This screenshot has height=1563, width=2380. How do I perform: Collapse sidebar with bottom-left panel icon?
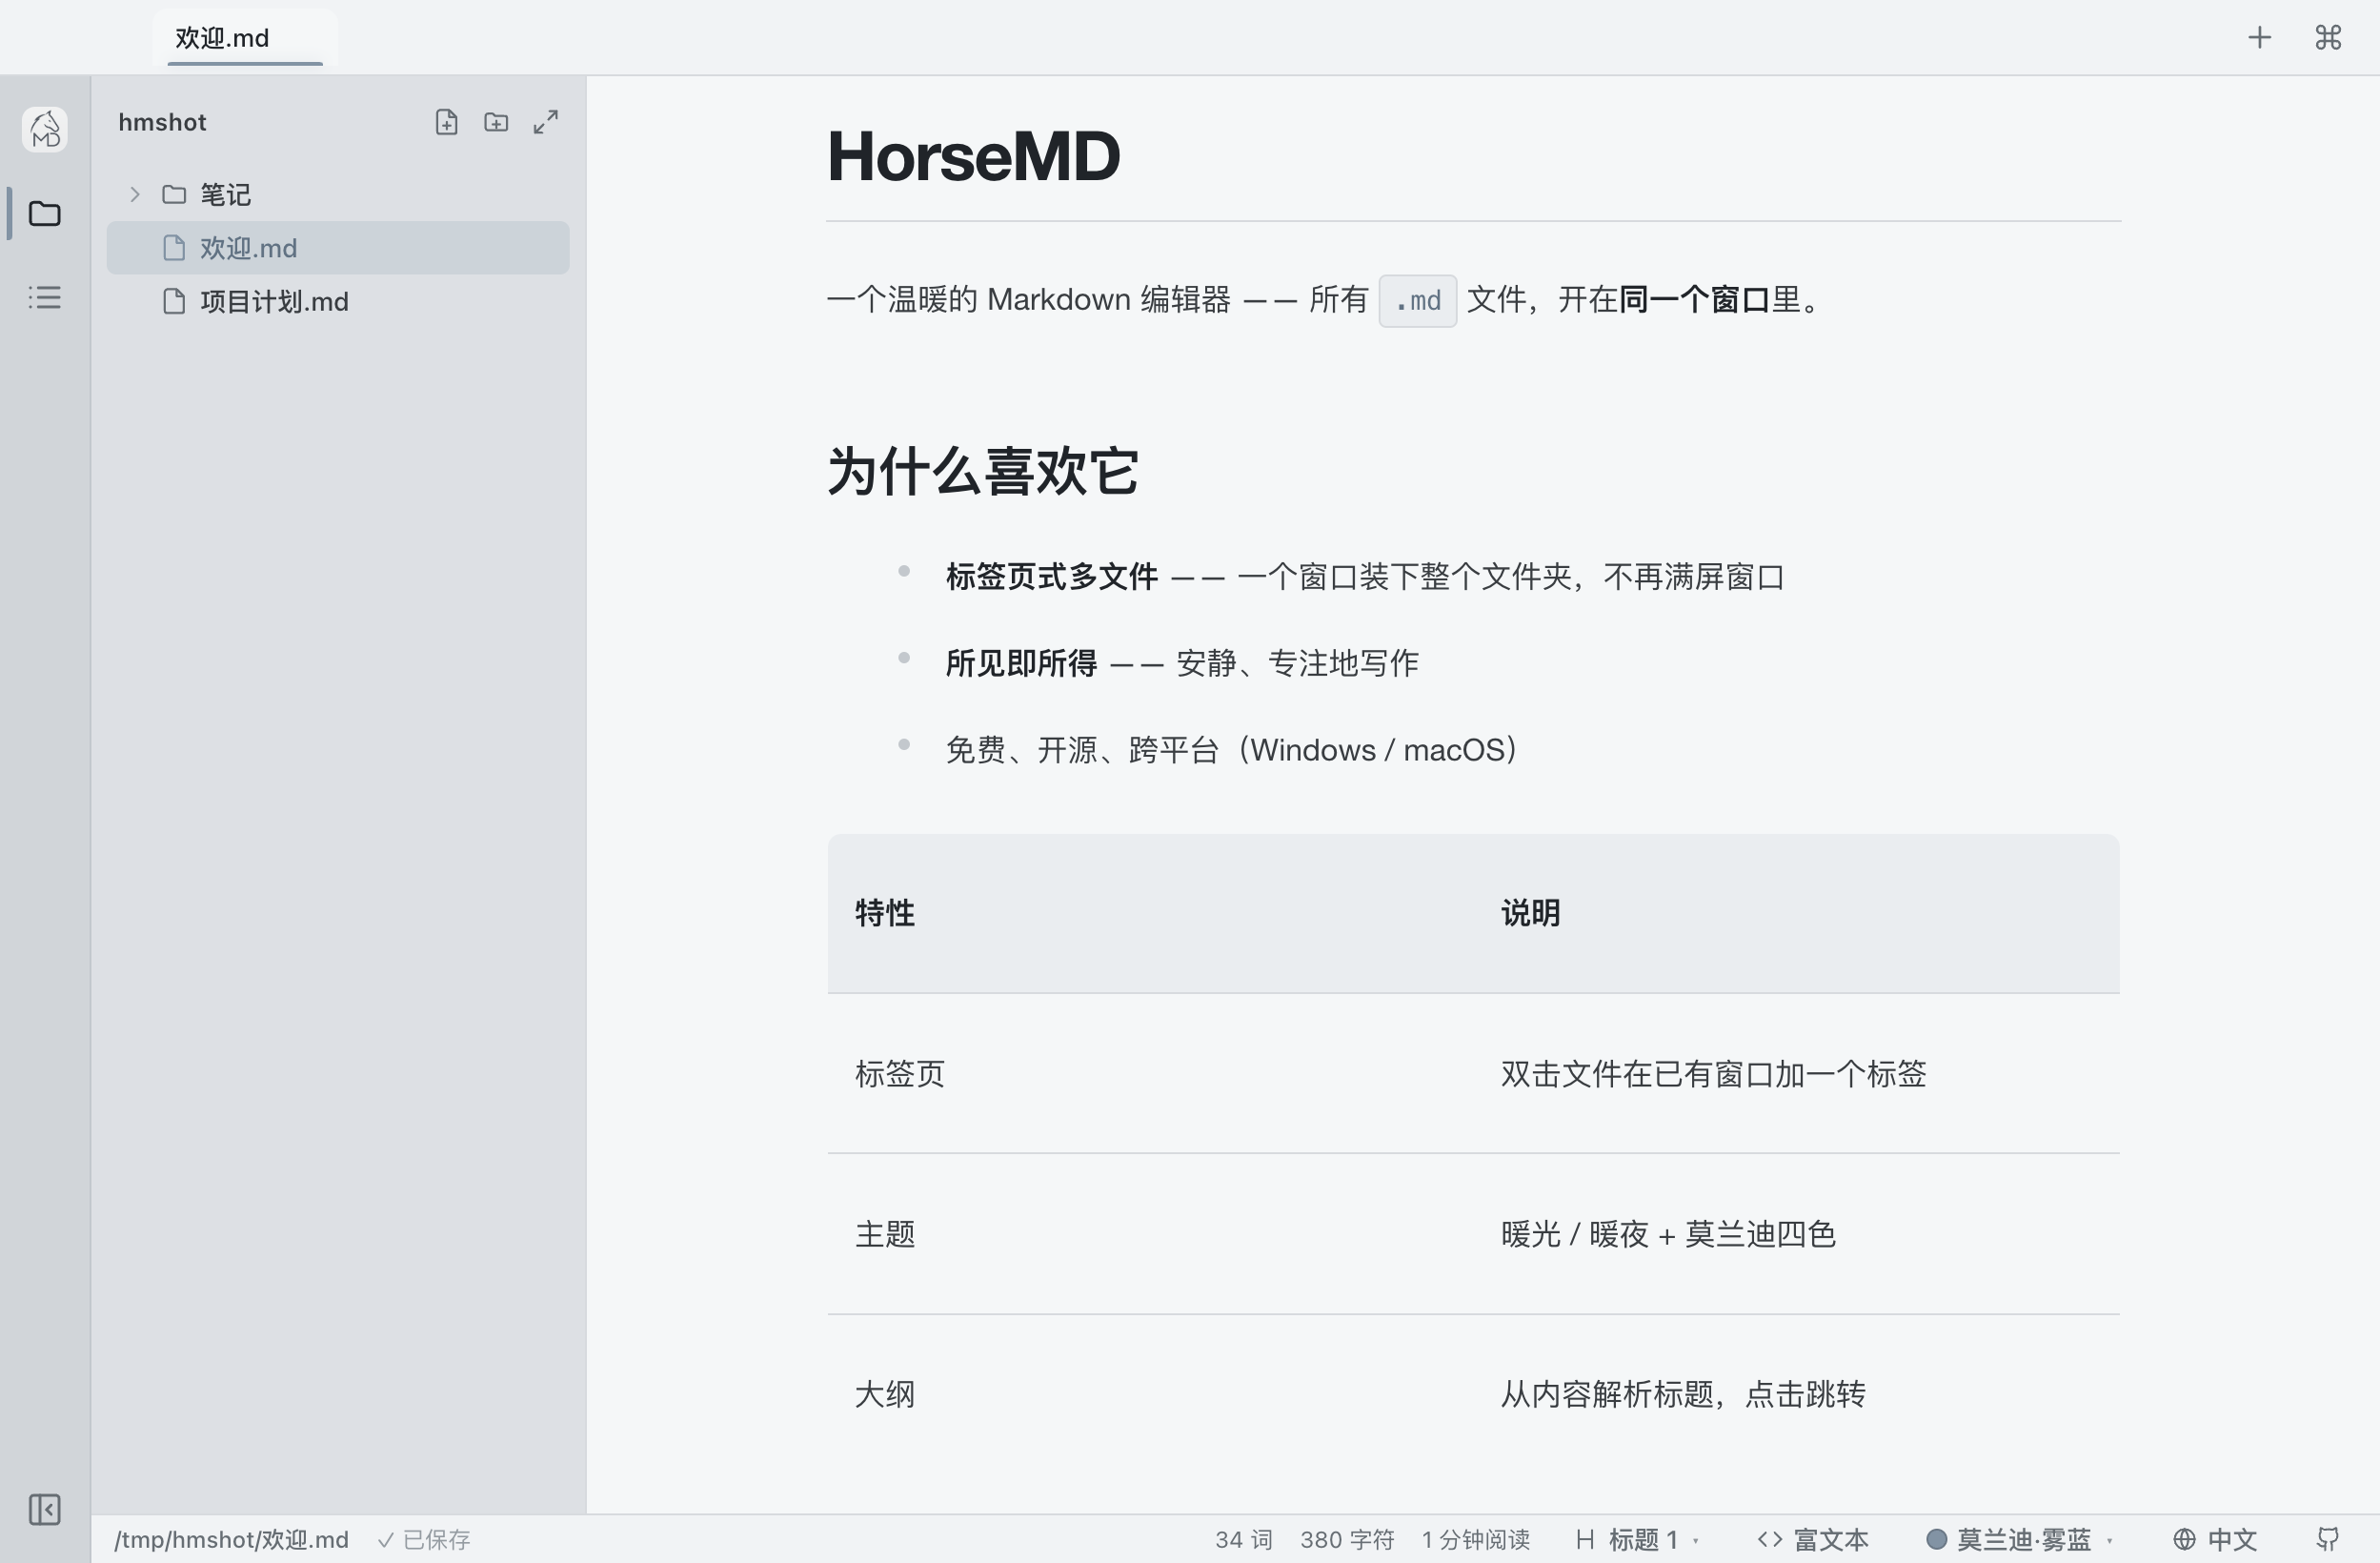45,1509
